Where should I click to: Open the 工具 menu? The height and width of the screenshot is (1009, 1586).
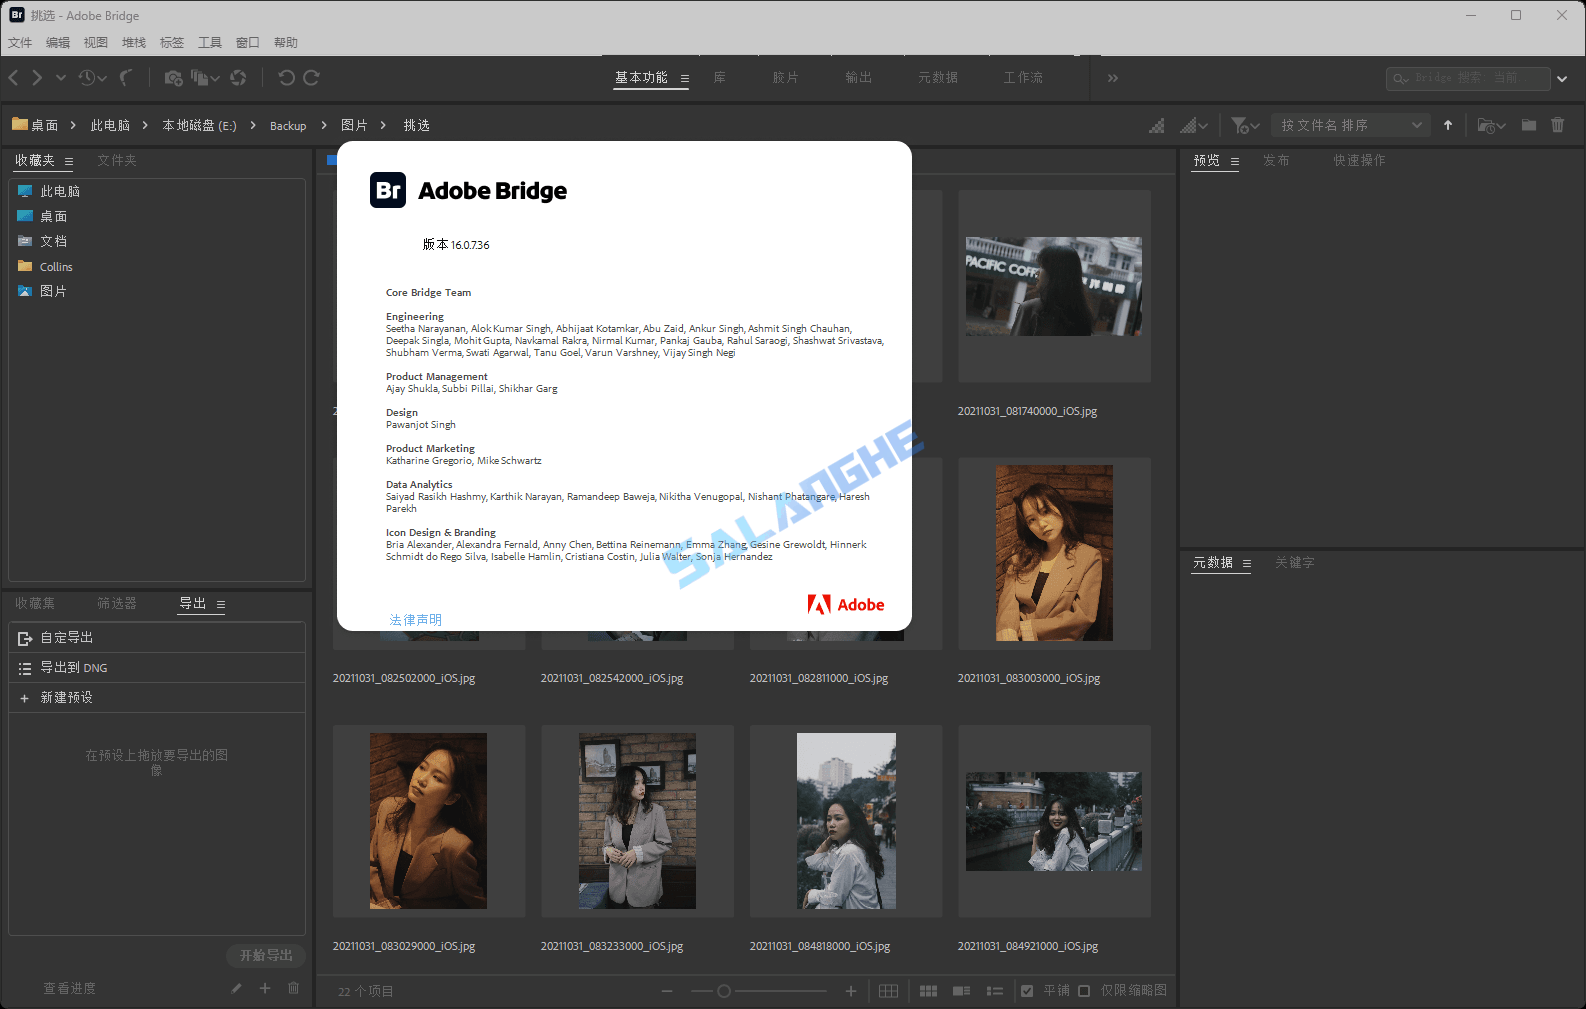coord(210,43)
